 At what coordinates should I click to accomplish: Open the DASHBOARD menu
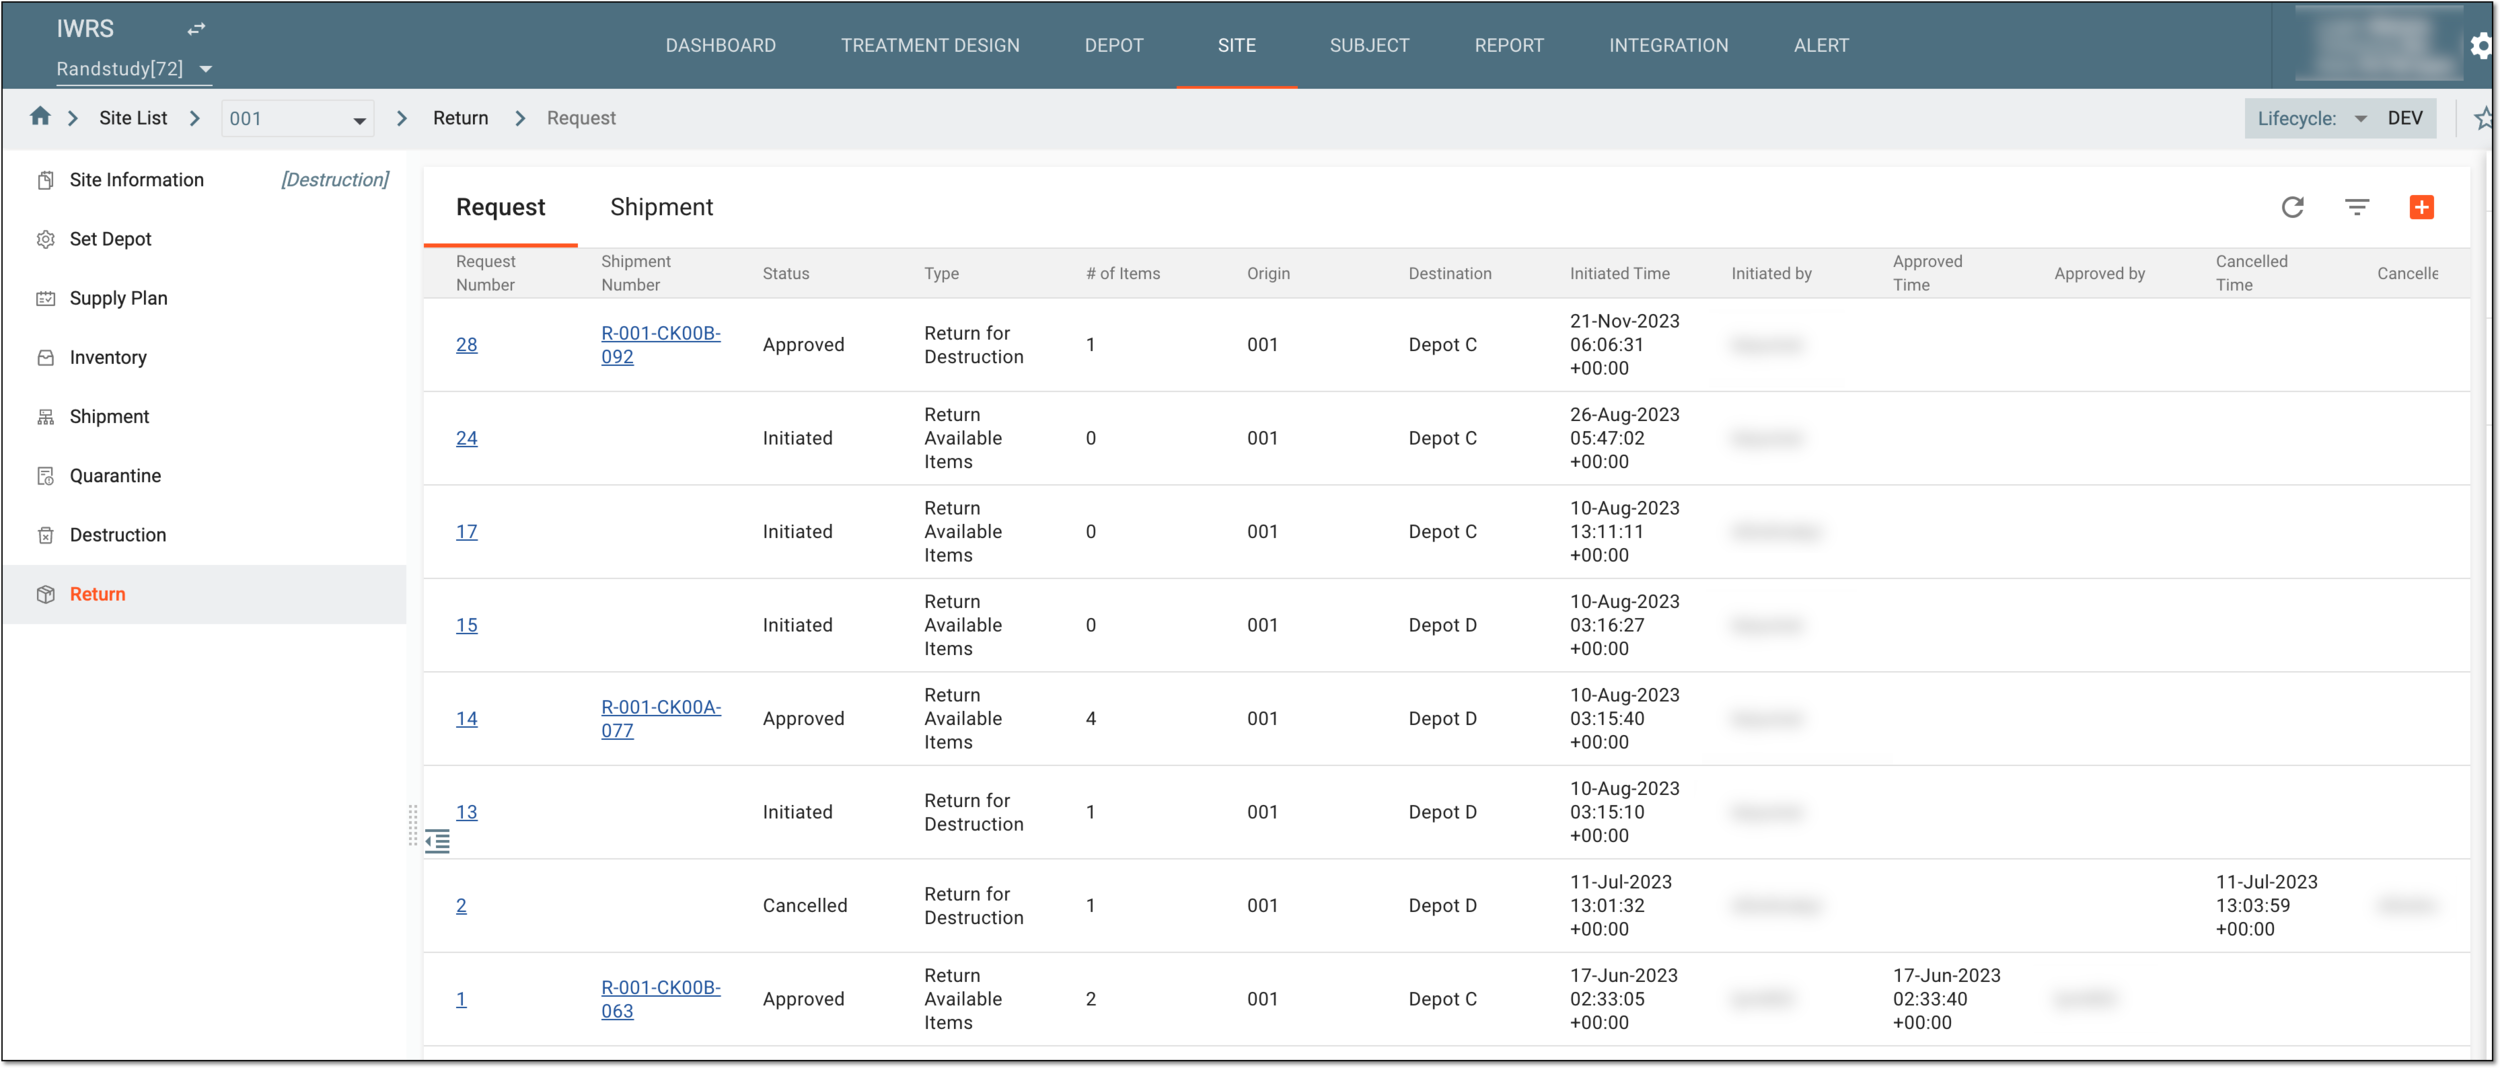click(720, 45)
